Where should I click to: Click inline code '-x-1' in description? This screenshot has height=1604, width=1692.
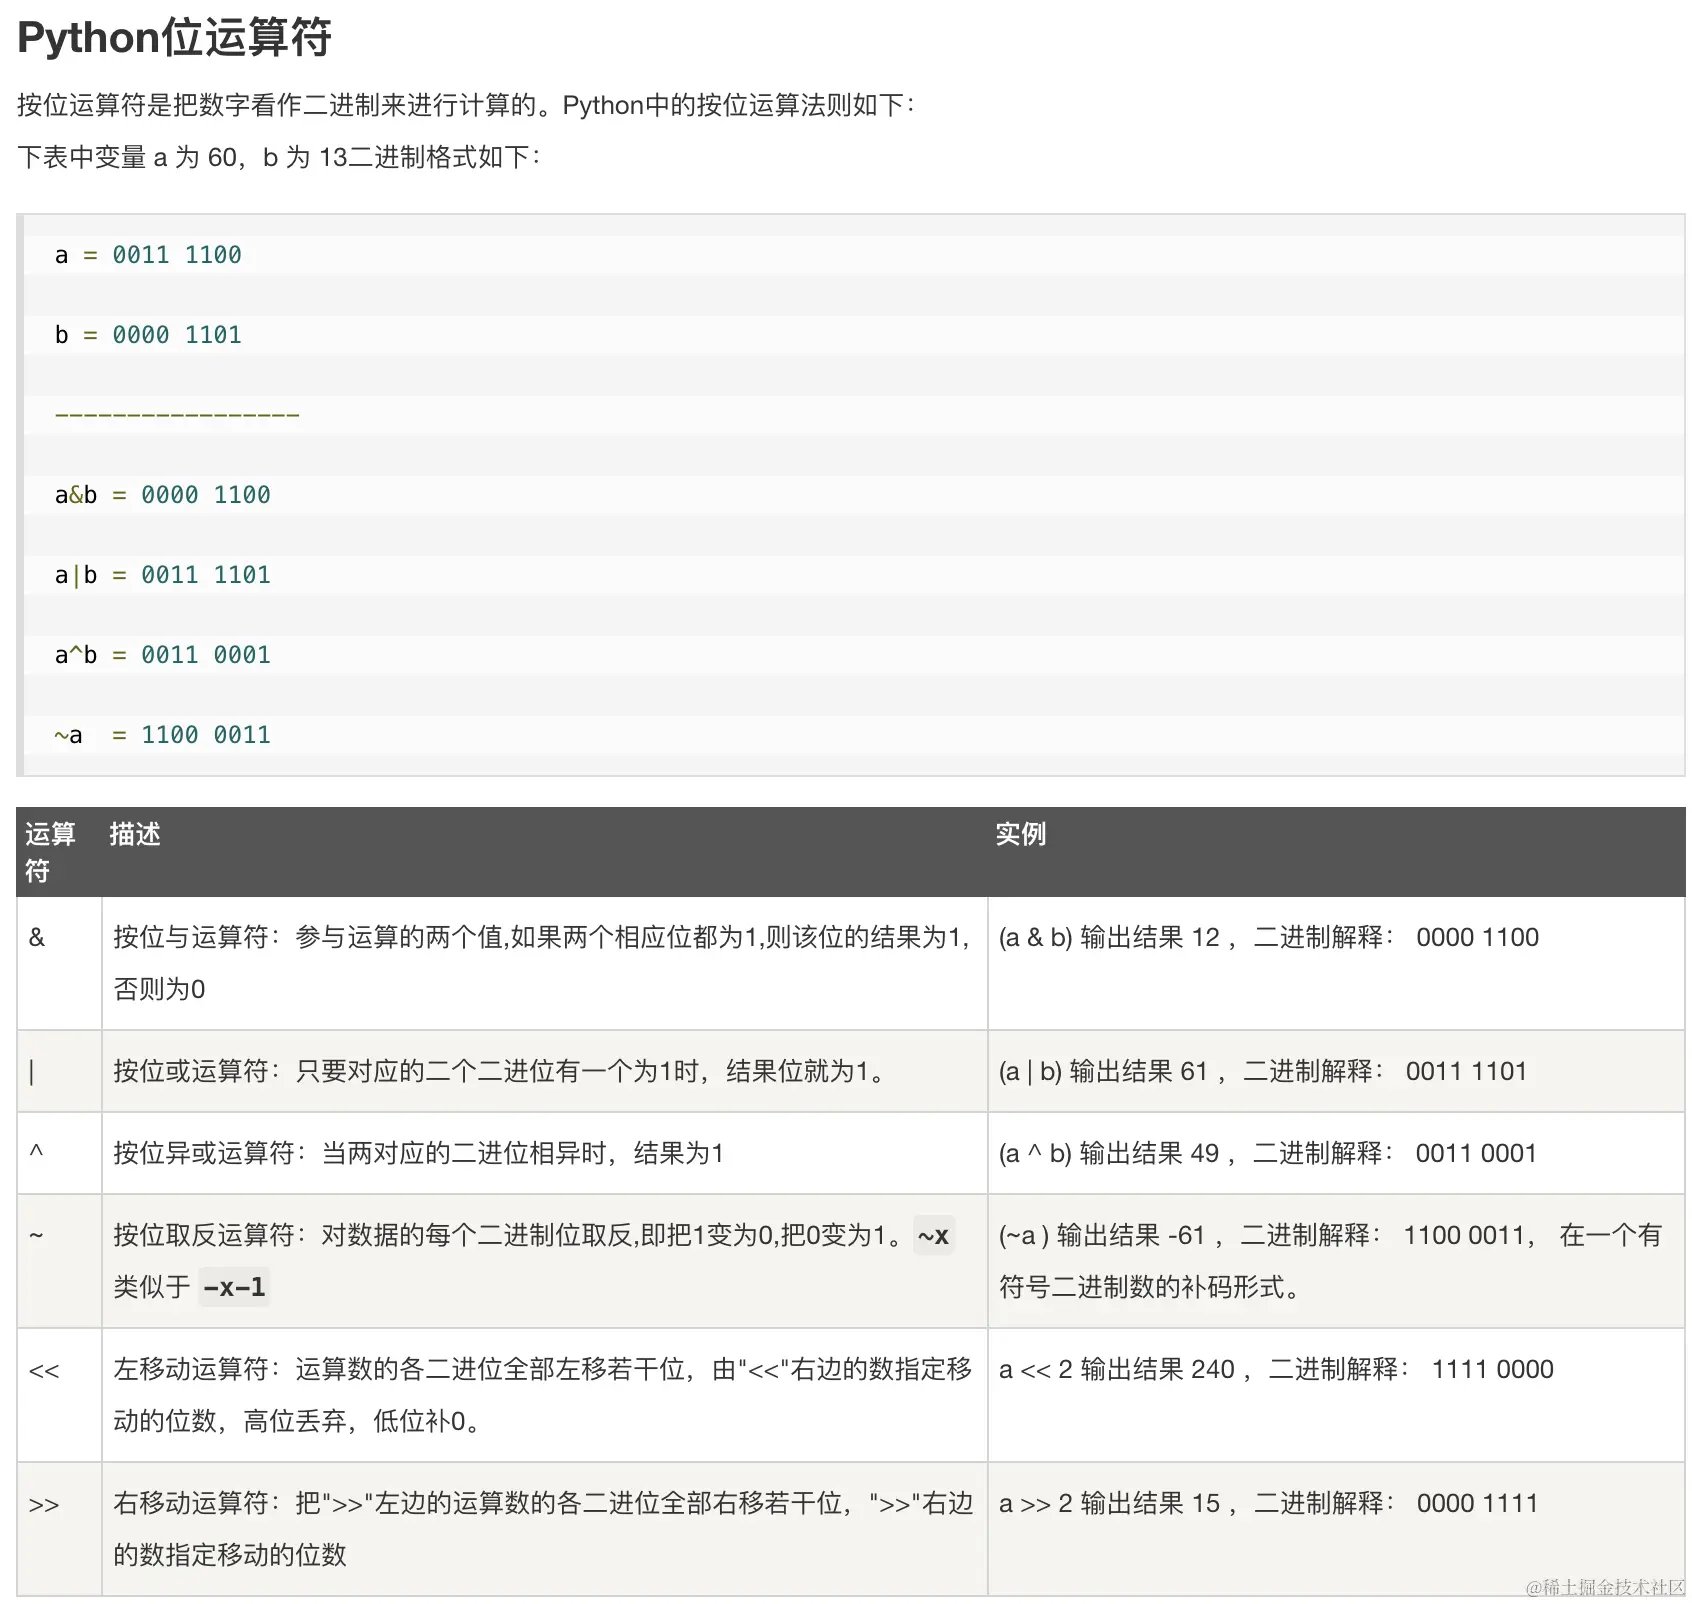(234, 1288)
